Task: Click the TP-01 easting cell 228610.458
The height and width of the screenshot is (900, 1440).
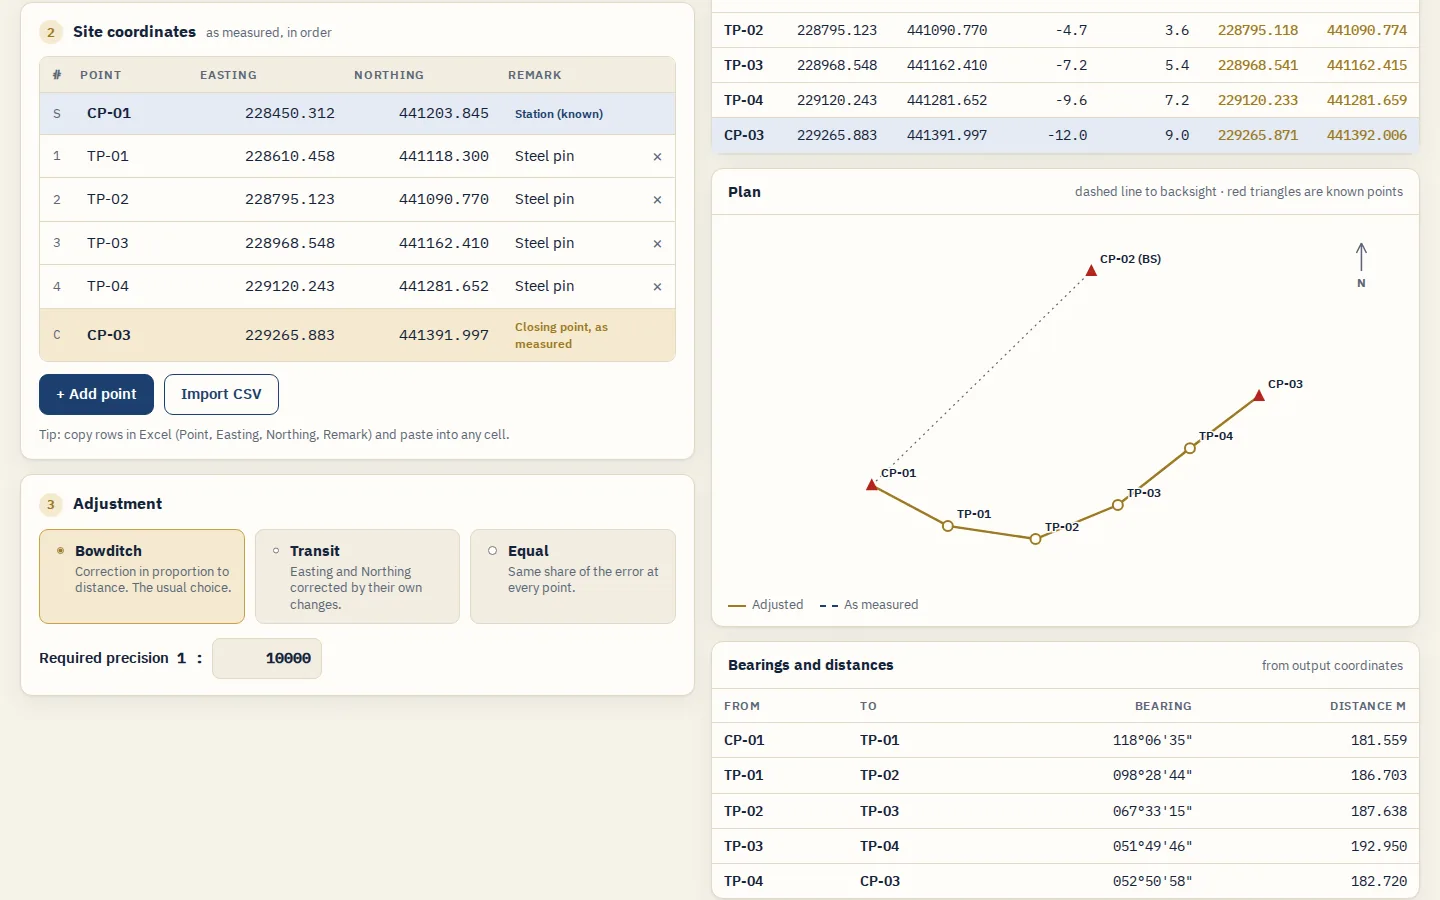Action: [x=290, y=156]
